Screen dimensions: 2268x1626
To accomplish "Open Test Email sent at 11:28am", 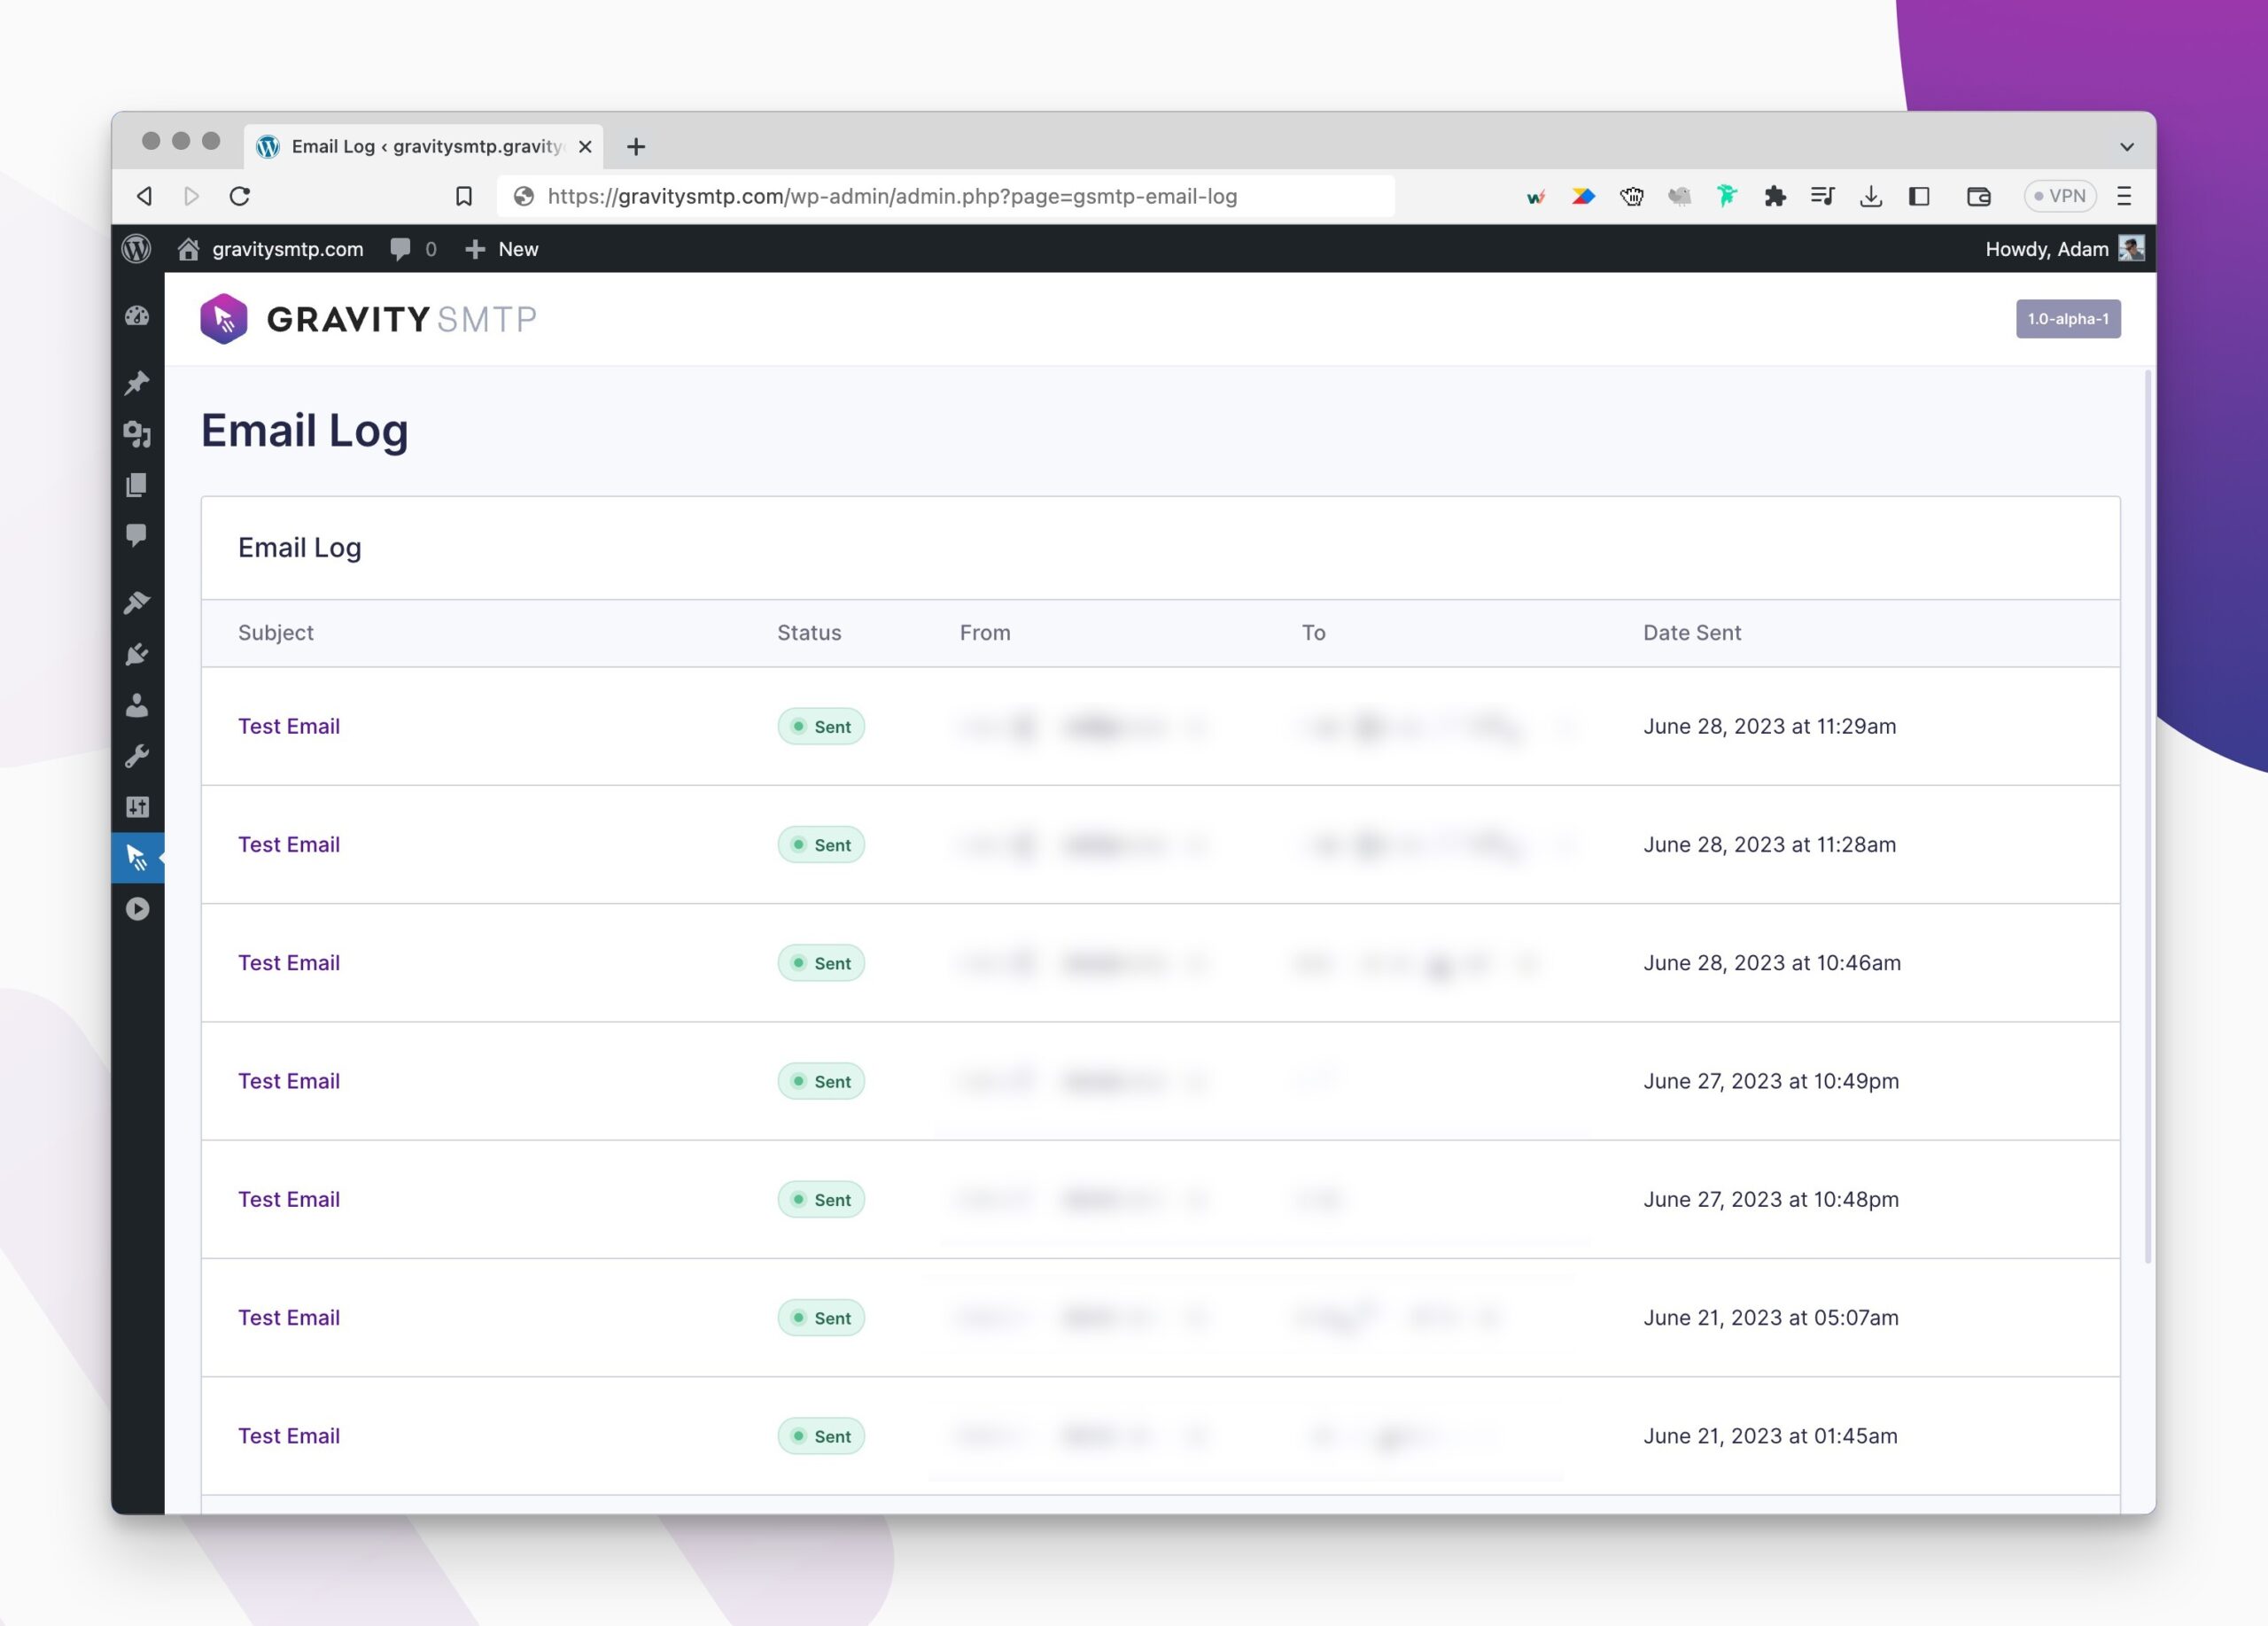I will click(289, 844).
